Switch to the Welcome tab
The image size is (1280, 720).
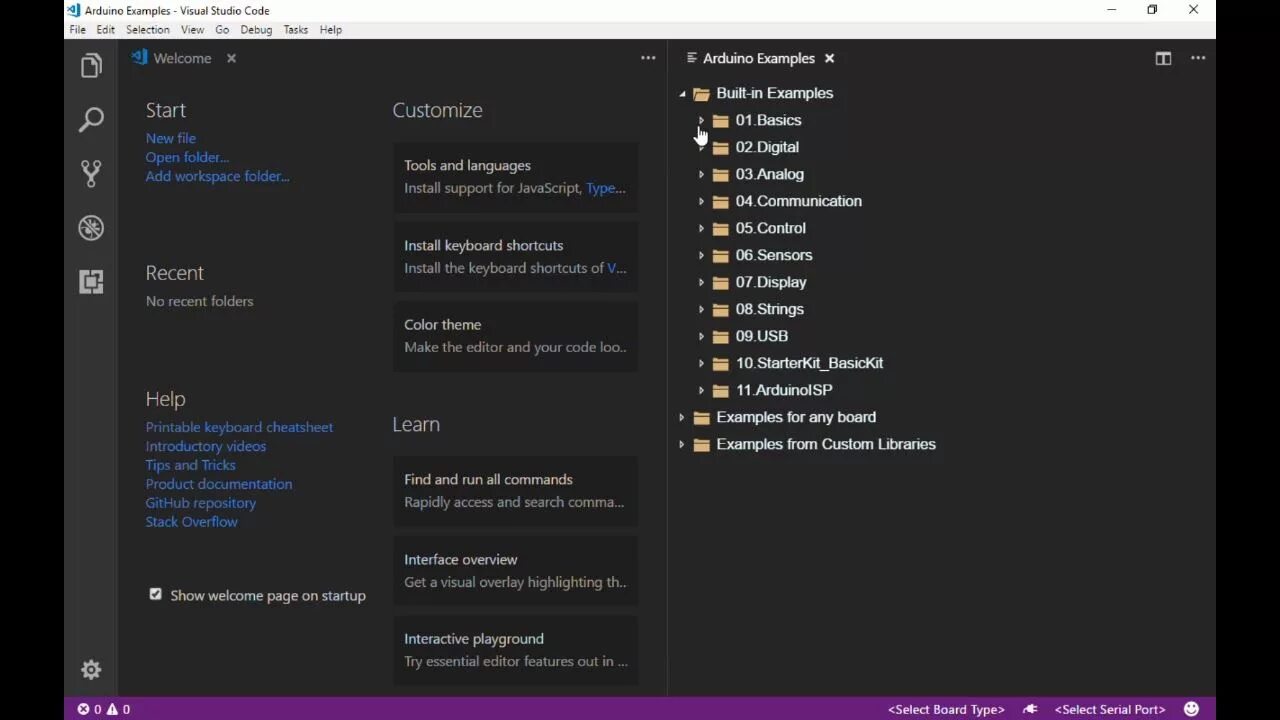(183, 58)
